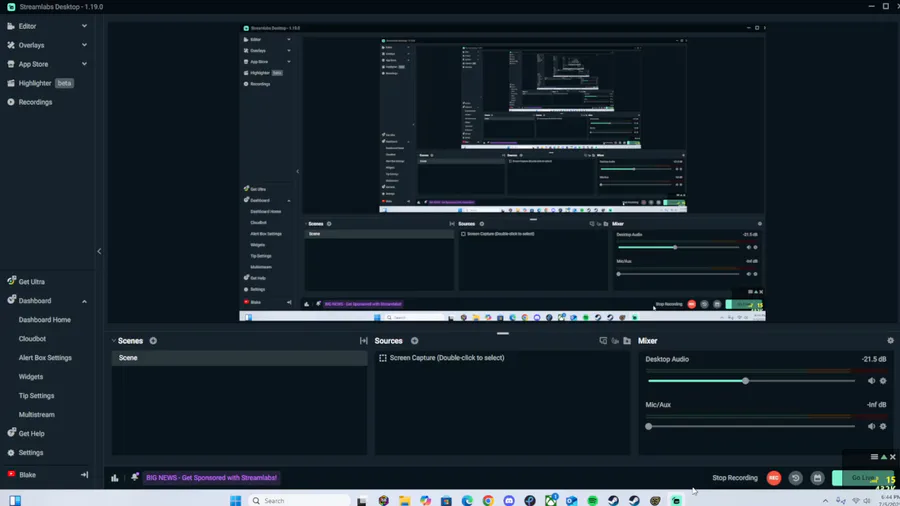Image resolution: width=900 pixels, height=506 pixels.
Task: Adjust the Desktop Audio volume slider
Action: [x=751, y=381]
